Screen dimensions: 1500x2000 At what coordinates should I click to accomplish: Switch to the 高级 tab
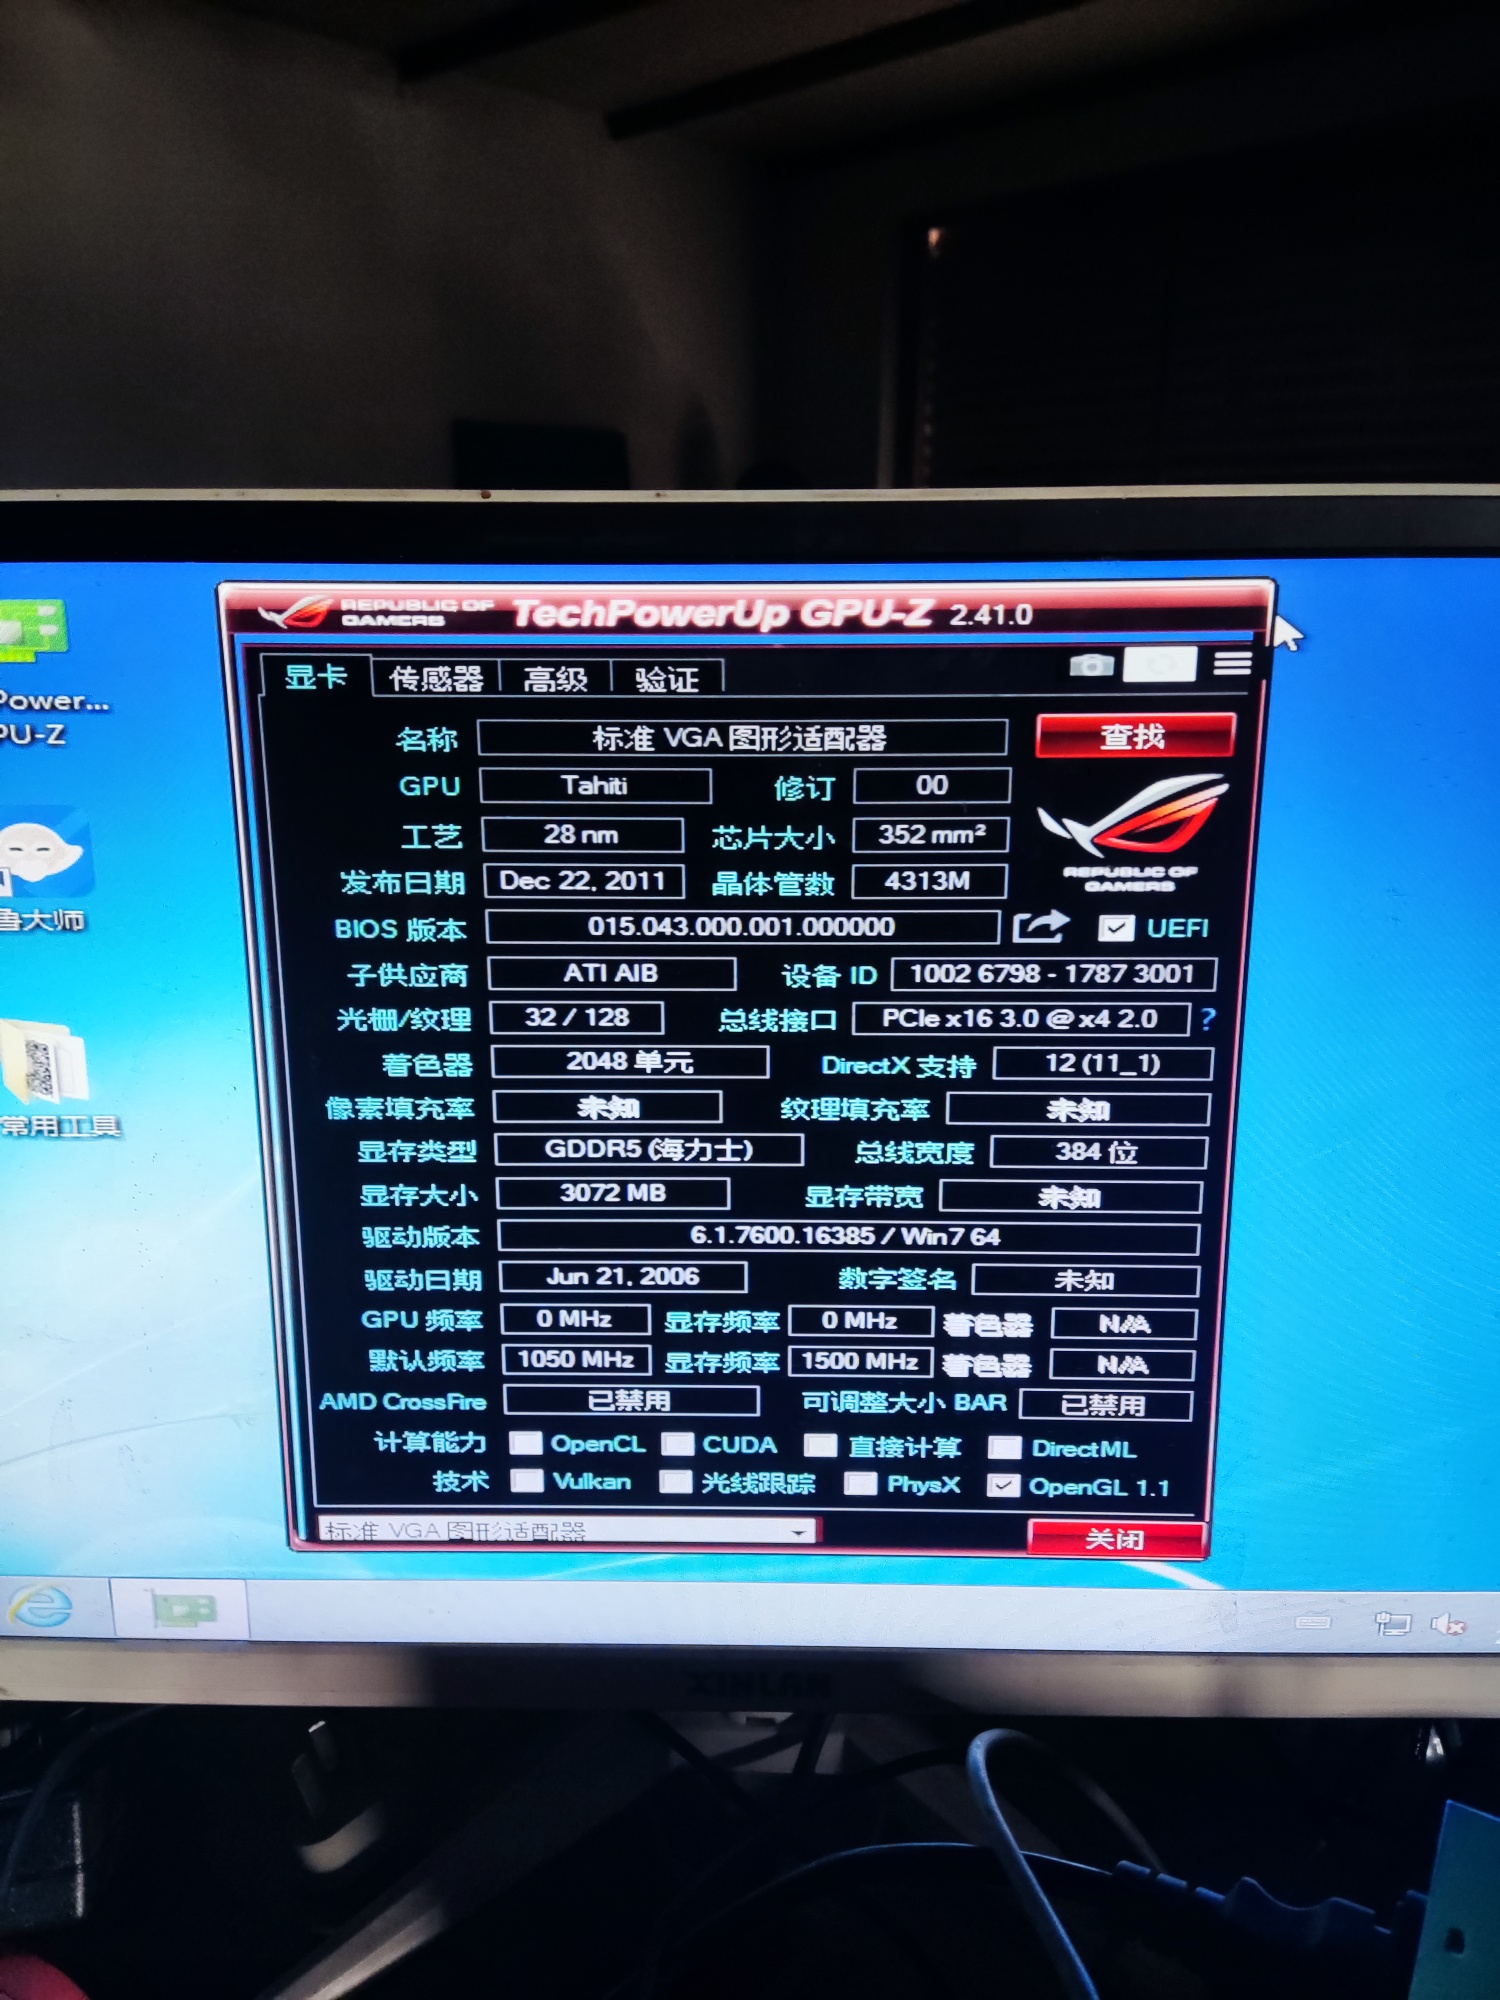point(555,680)
